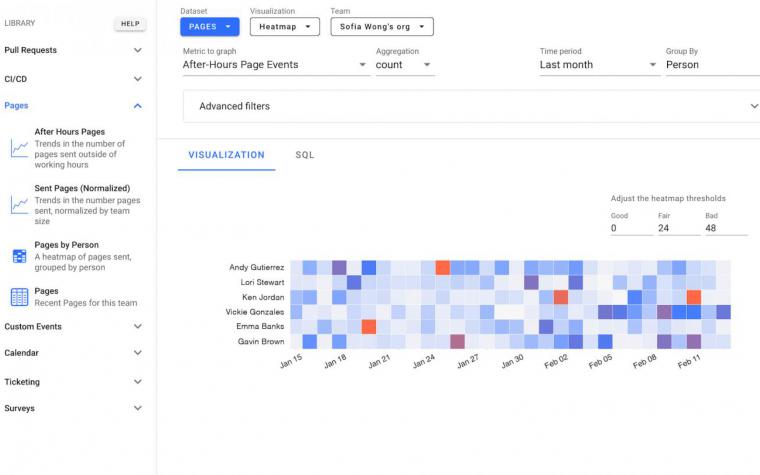Open the Pages by Person heatmap icon
The width and height of the screenshot is (760, 475).
pos(19,256)
